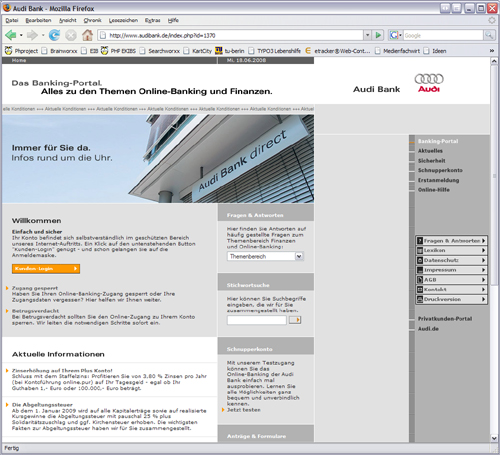Open the Brainworxx bookmark
Screen dimensions: 500x455
59,51
